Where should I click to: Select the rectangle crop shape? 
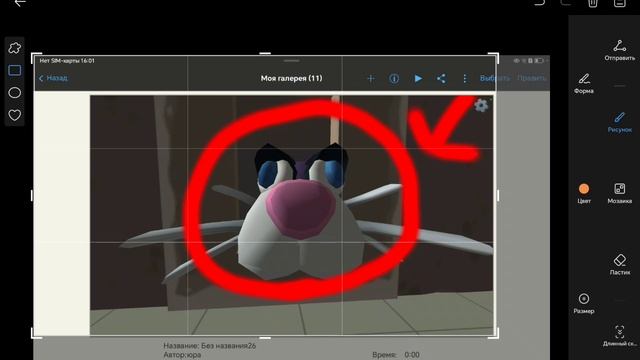15,70
